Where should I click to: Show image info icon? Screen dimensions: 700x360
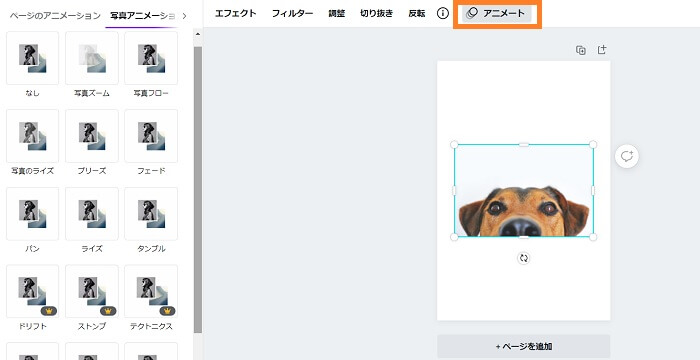(x=442, y=13)
